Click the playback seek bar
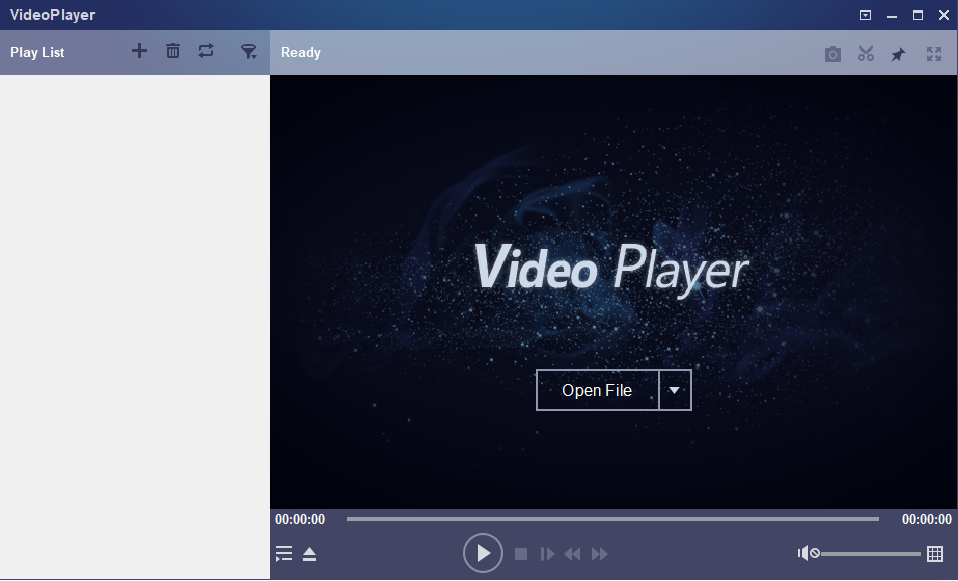958x581 pixels. pos(613,519)
